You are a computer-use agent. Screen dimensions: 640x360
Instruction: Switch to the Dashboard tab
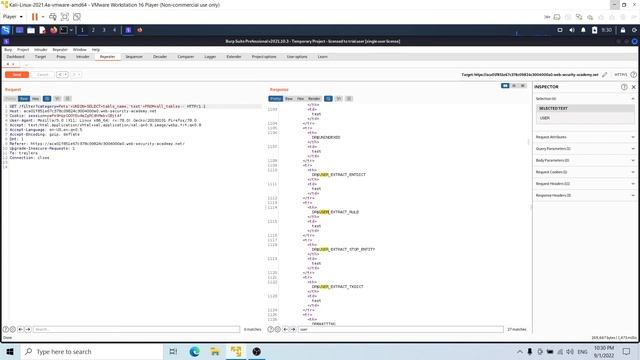tap(16, 57)
